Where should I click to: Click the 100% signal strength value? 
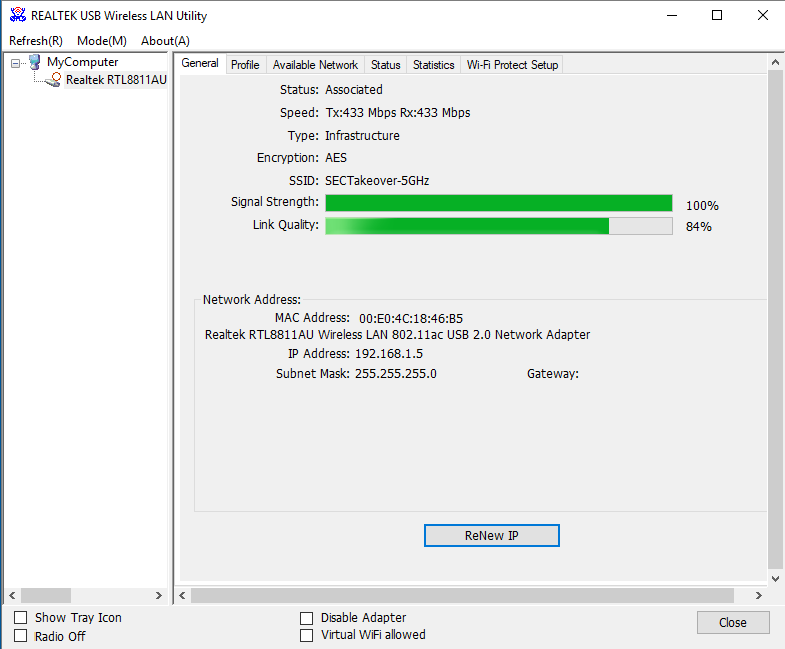click(702, 205)
